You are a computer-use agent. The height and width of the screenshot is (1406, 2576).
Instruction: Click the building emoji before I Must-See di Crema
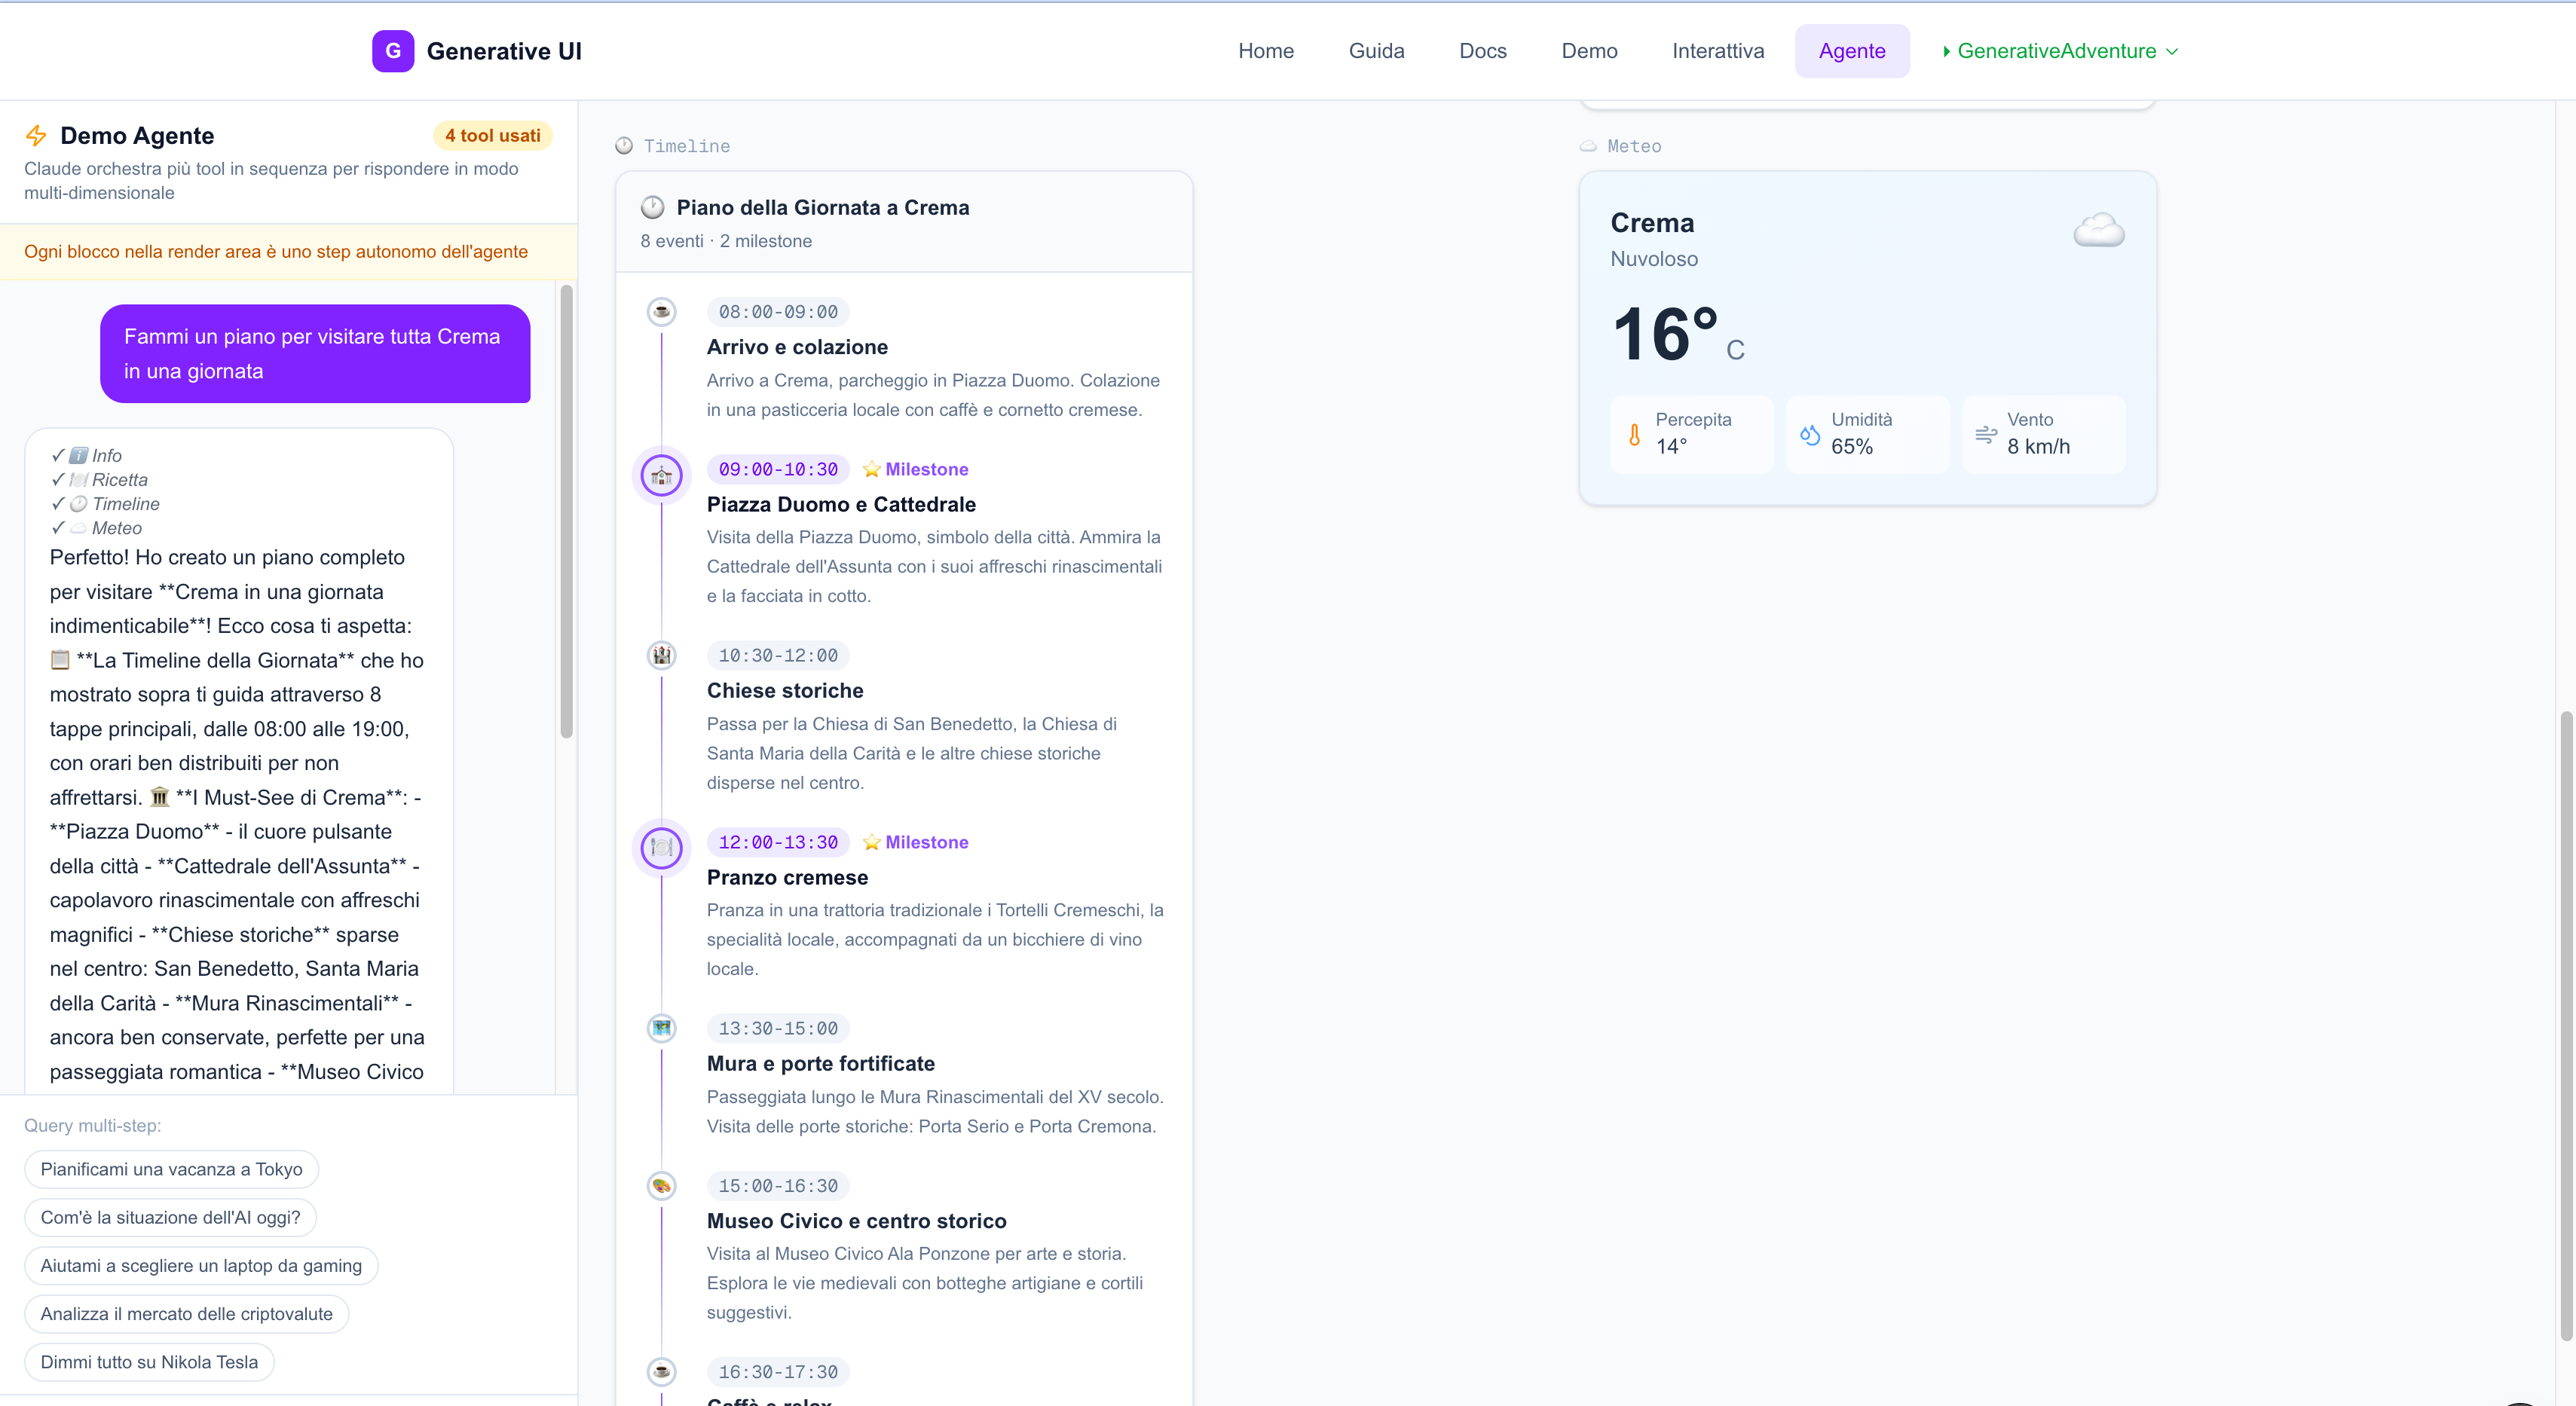(x=160, y=797)
